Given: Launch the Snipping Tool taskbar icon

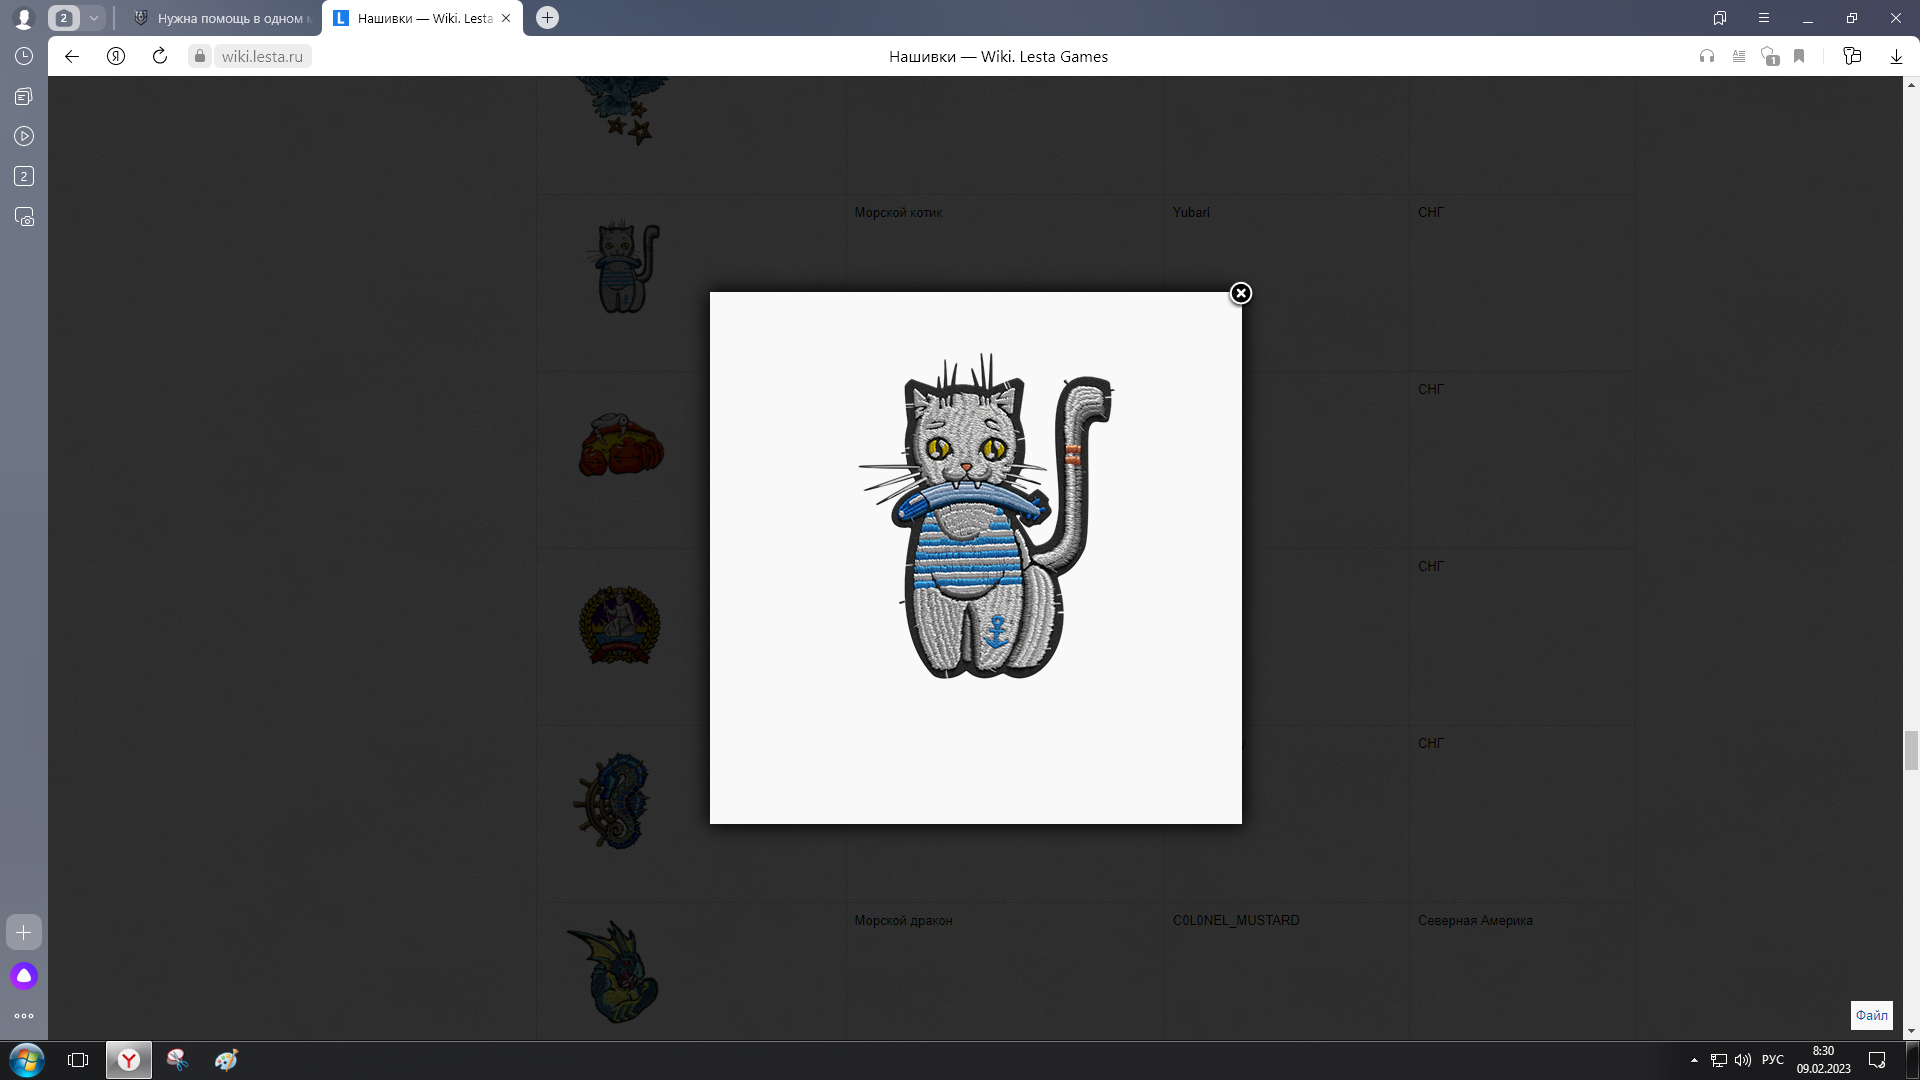Looking at the screenshot, I should [177, 1060].
